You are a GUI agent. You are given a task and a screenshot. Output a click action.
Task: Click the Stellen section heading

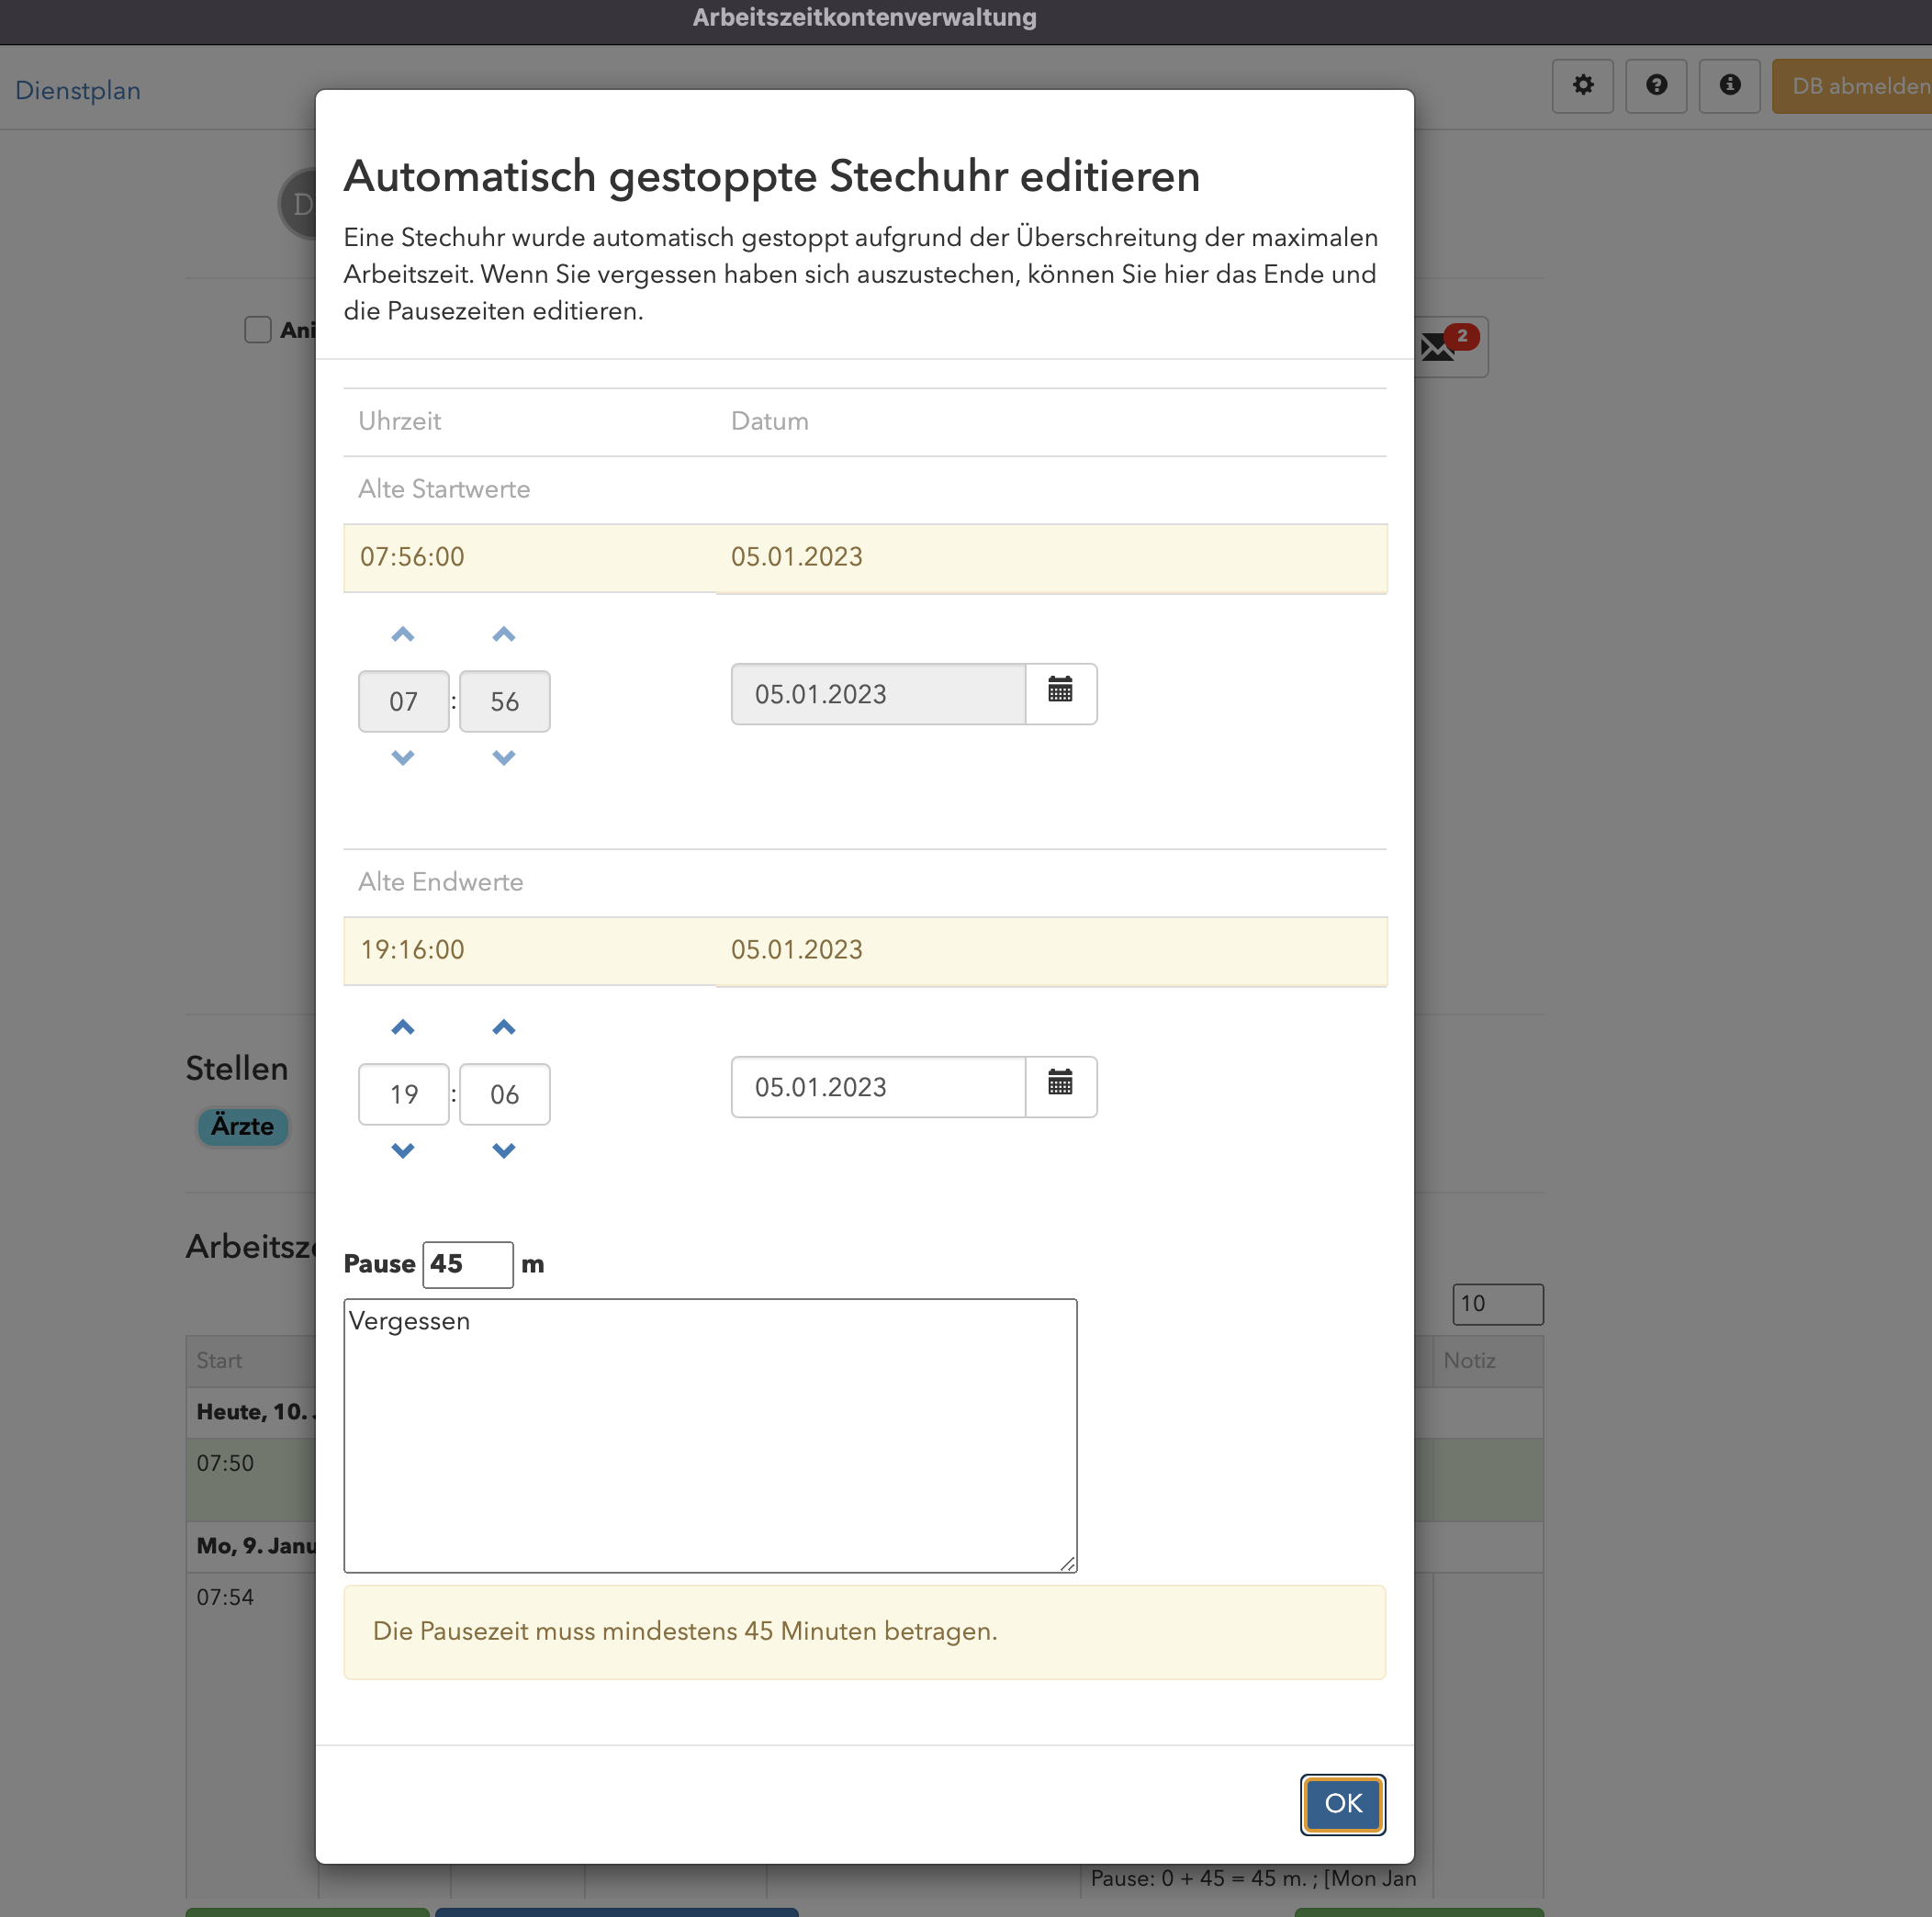pyautogui.click(x=237, y=1068)
